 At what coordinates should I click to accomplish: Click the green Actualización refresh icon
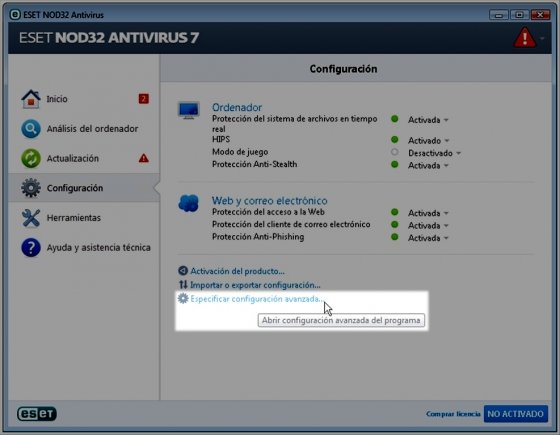[31, 158]
